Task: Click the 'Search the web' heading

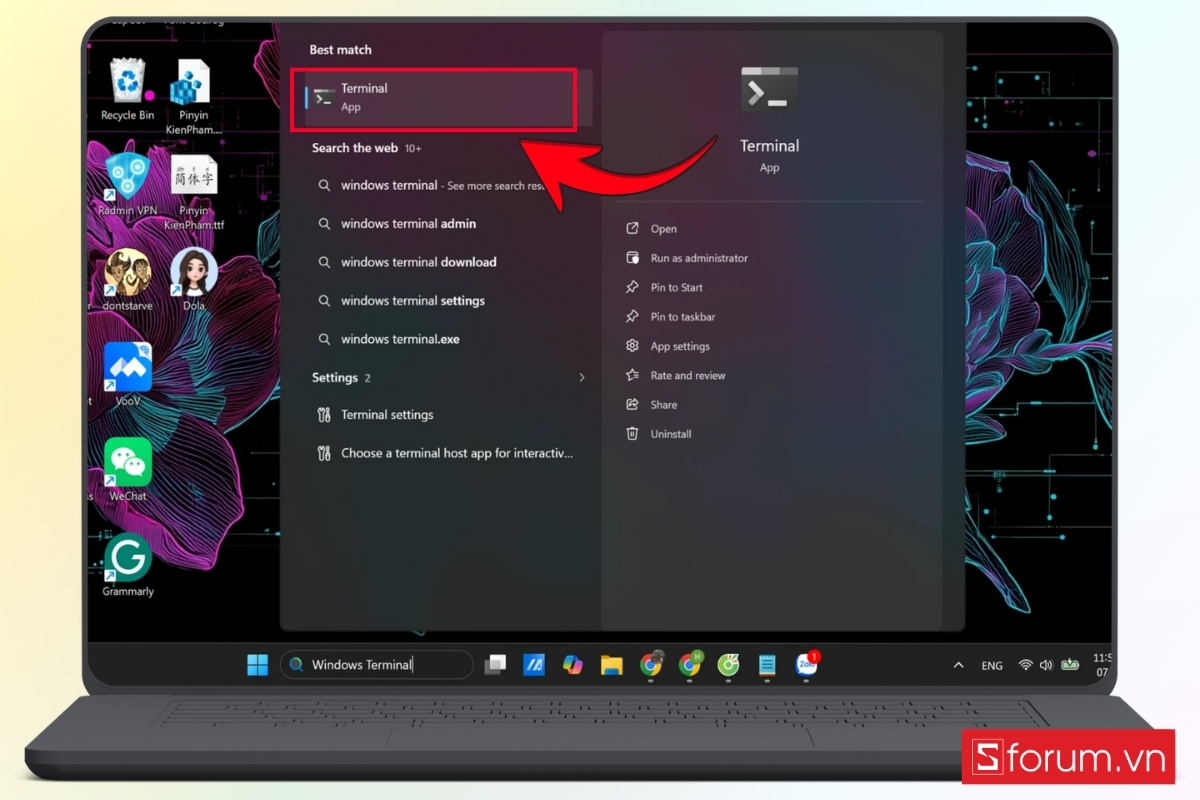Action: click(355, 148)
